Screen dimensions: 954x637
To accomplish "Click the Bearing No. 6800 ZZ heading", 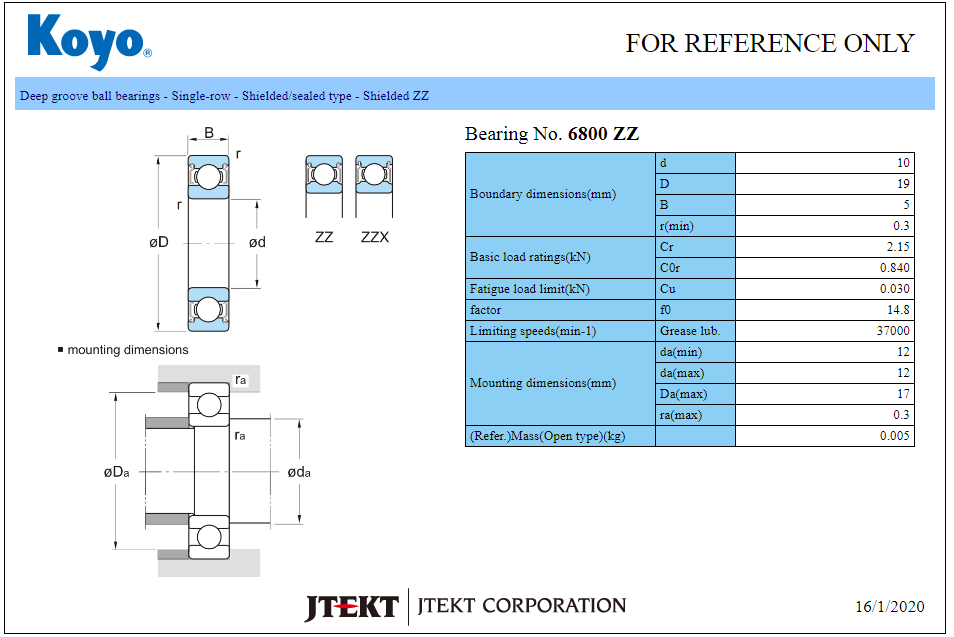I will [552, 134].
